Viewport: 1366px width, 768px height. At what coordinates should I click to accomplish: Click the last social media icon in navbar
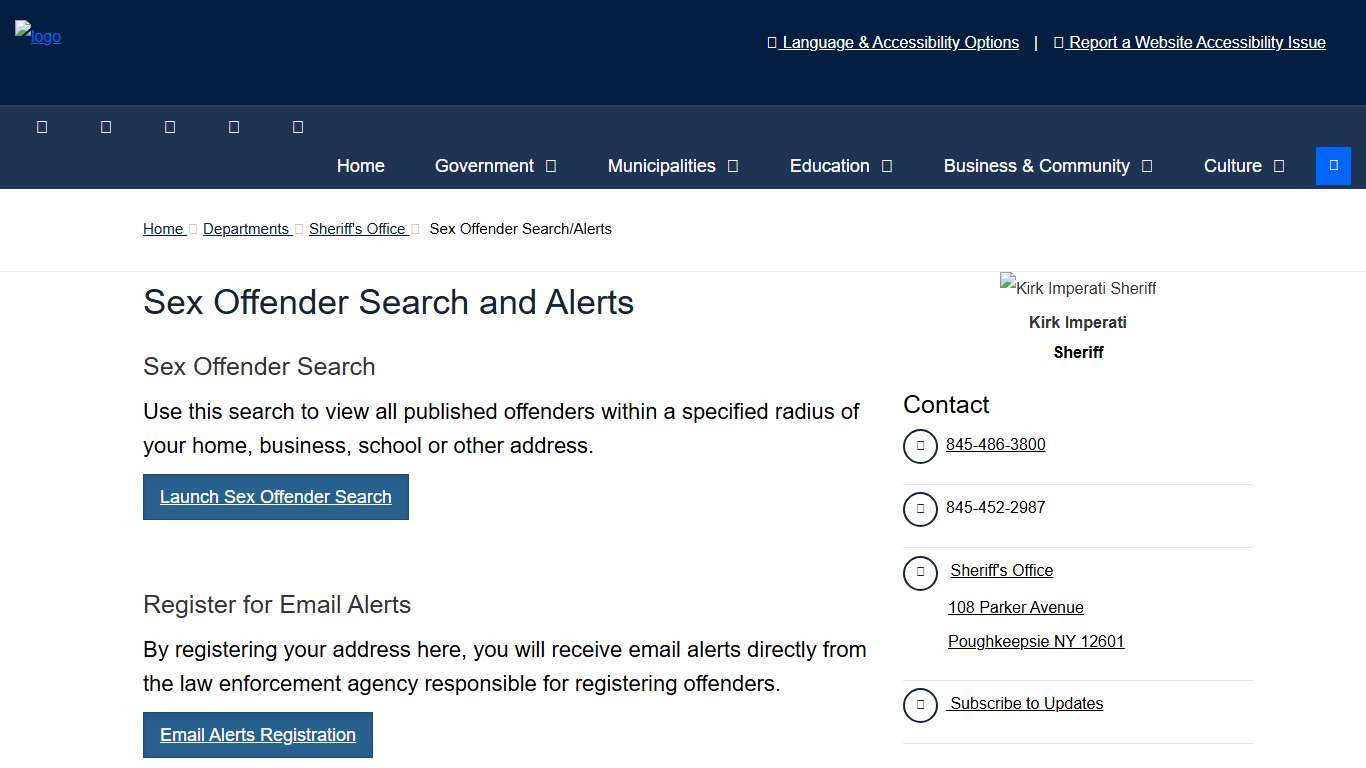298,126
